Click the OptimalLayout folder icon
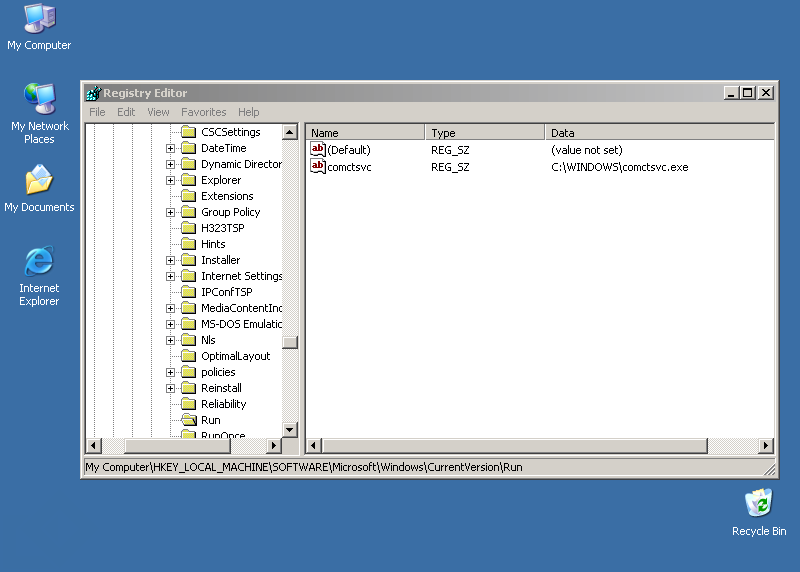The image size is (800, 572). pos(189,356)
